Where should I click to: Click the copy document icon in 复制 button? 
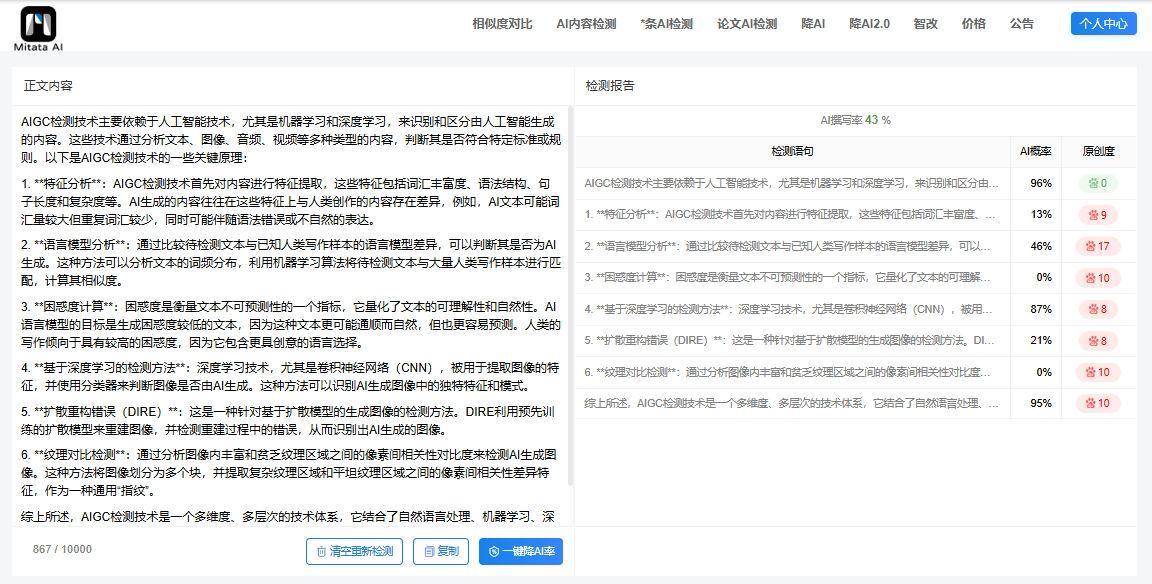pyautogui.click(x=427, y=551)
